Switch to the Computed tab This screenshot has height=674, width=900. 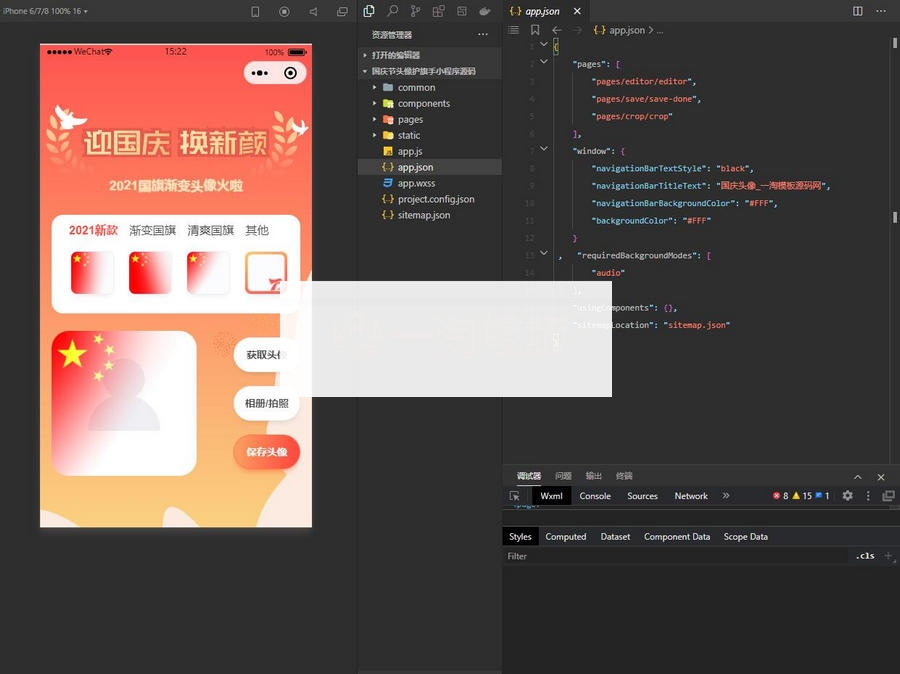pos(565,537)
